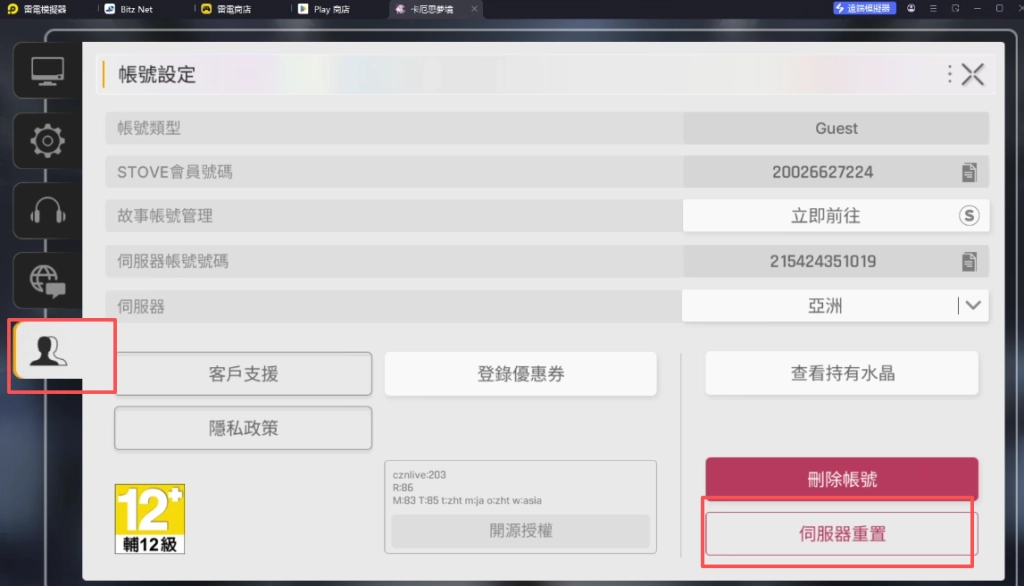This screenshot has width=1024, height=586.
Task: Copy the 伺服器帳號號碼 number
Action: (968, 262)
